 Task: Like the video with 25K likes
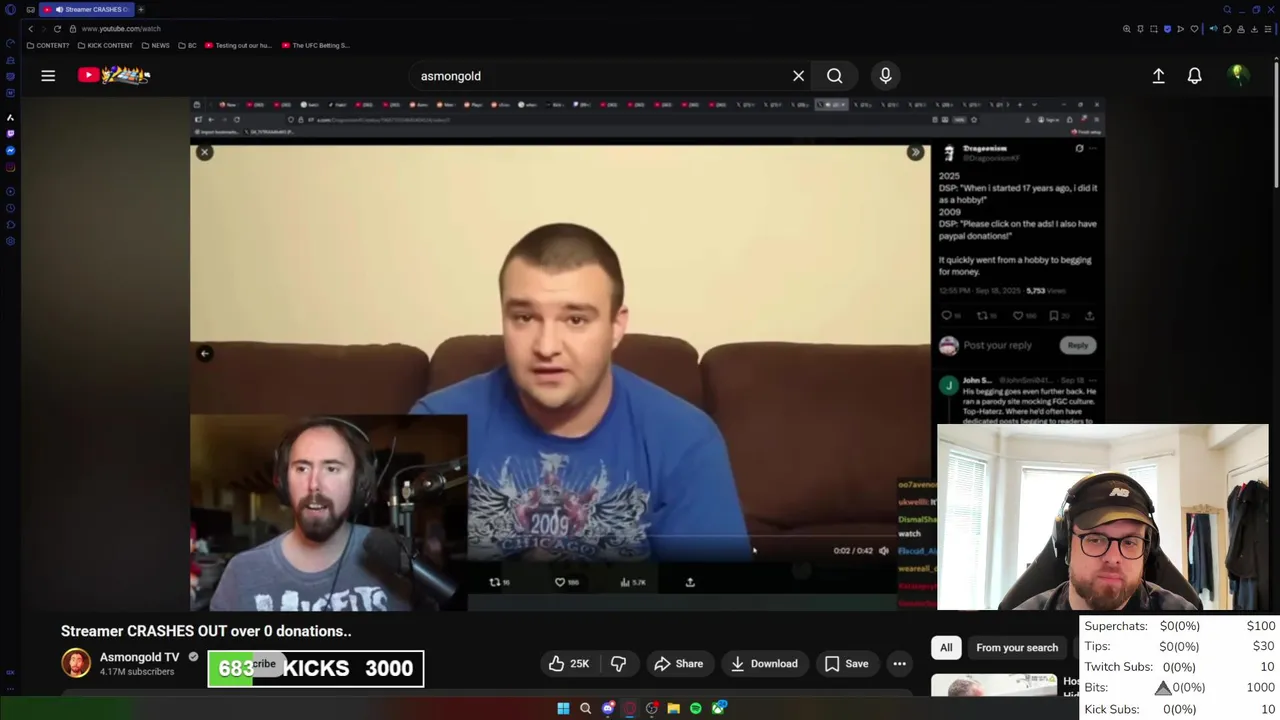(569, 664)
